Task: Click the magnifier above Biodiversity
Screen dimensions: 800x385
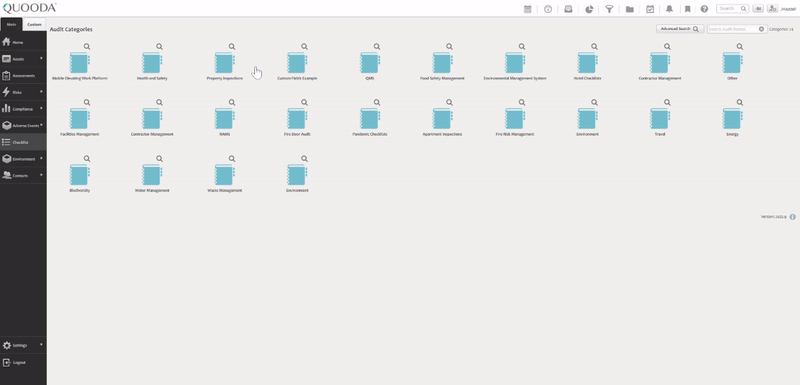Action: click(87, 159)
